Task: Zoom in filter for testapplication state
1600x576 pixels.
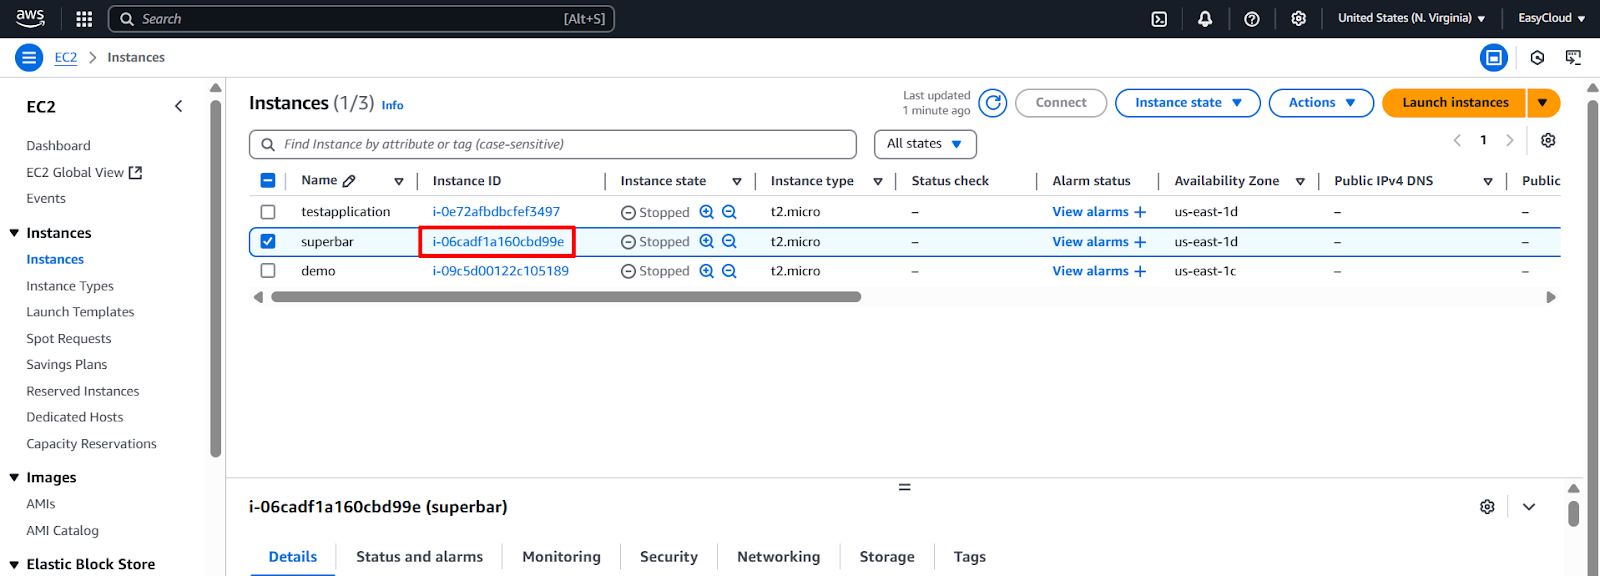Action: [x=707, y=212]
